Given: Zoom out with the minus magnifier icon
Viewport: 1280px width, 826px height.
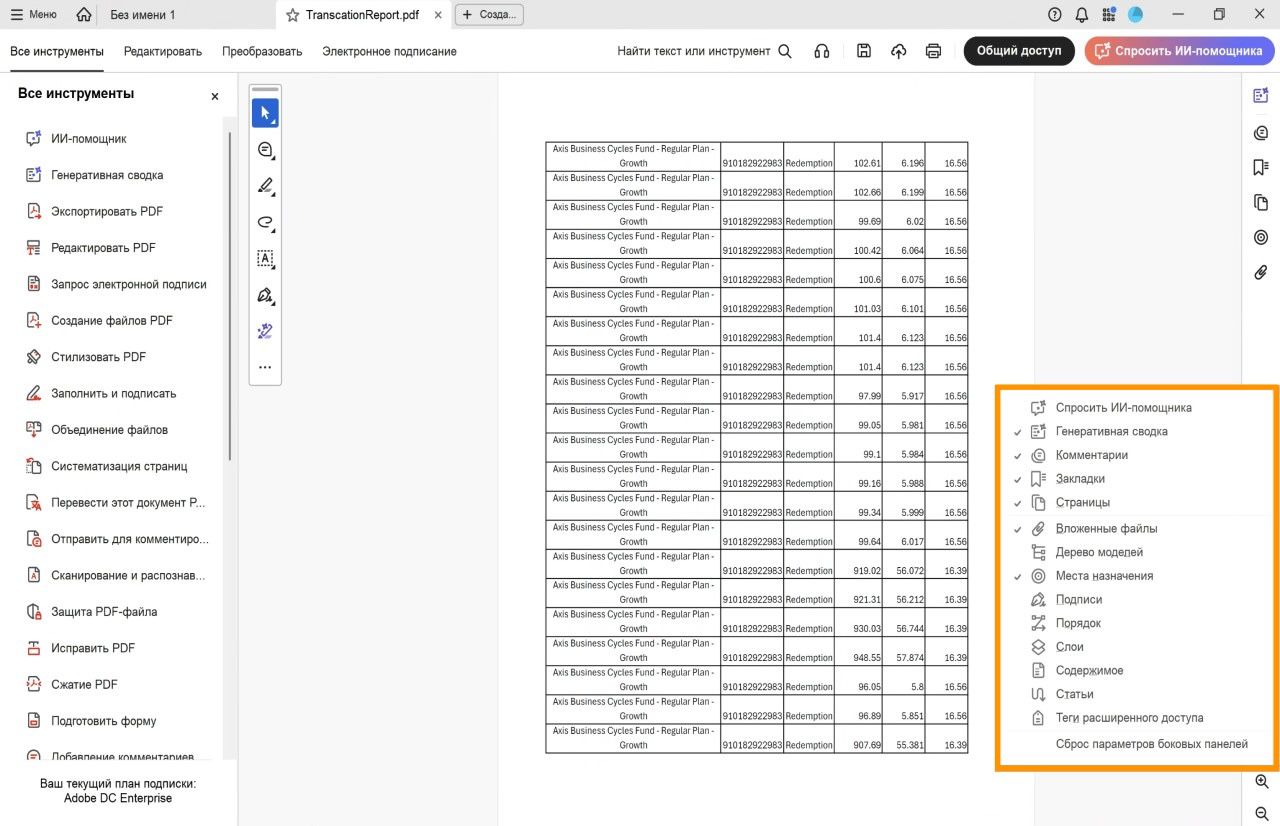Looking at the screenshot, I should [x=1261, y=814].
